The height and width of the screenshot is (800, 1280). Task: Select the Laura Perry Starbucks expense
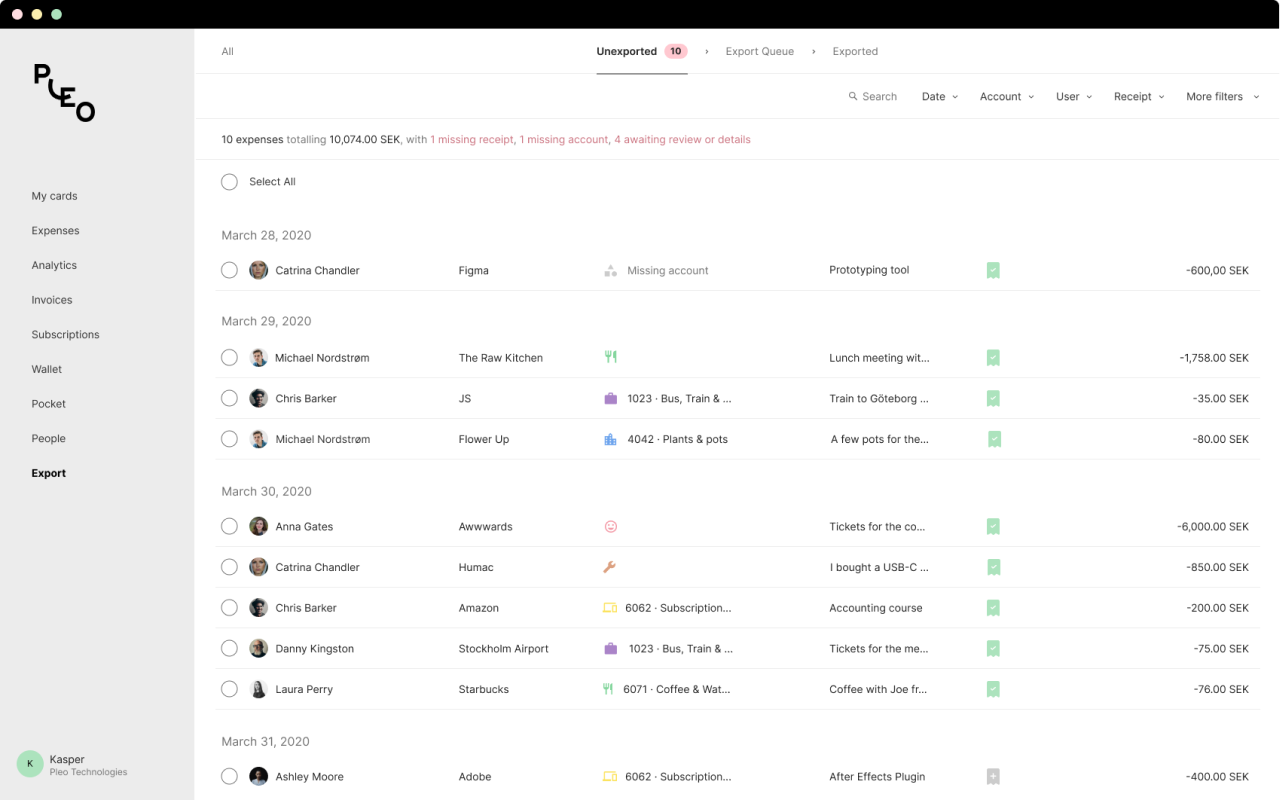tap(230, 689)
